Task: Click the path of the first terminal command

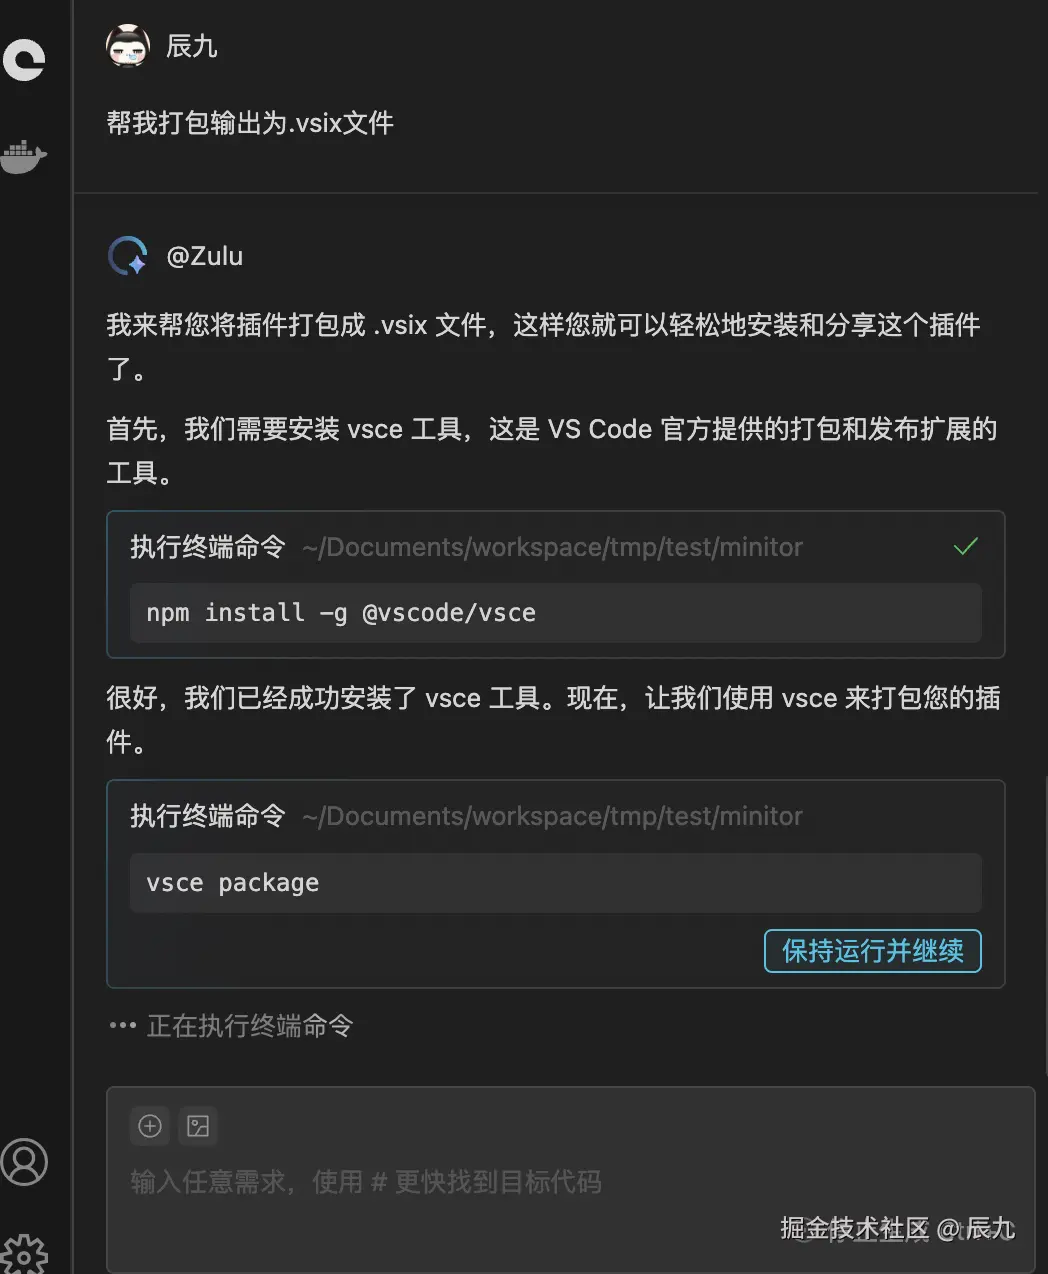Action: pyautogui.click(x=553, y=547)
